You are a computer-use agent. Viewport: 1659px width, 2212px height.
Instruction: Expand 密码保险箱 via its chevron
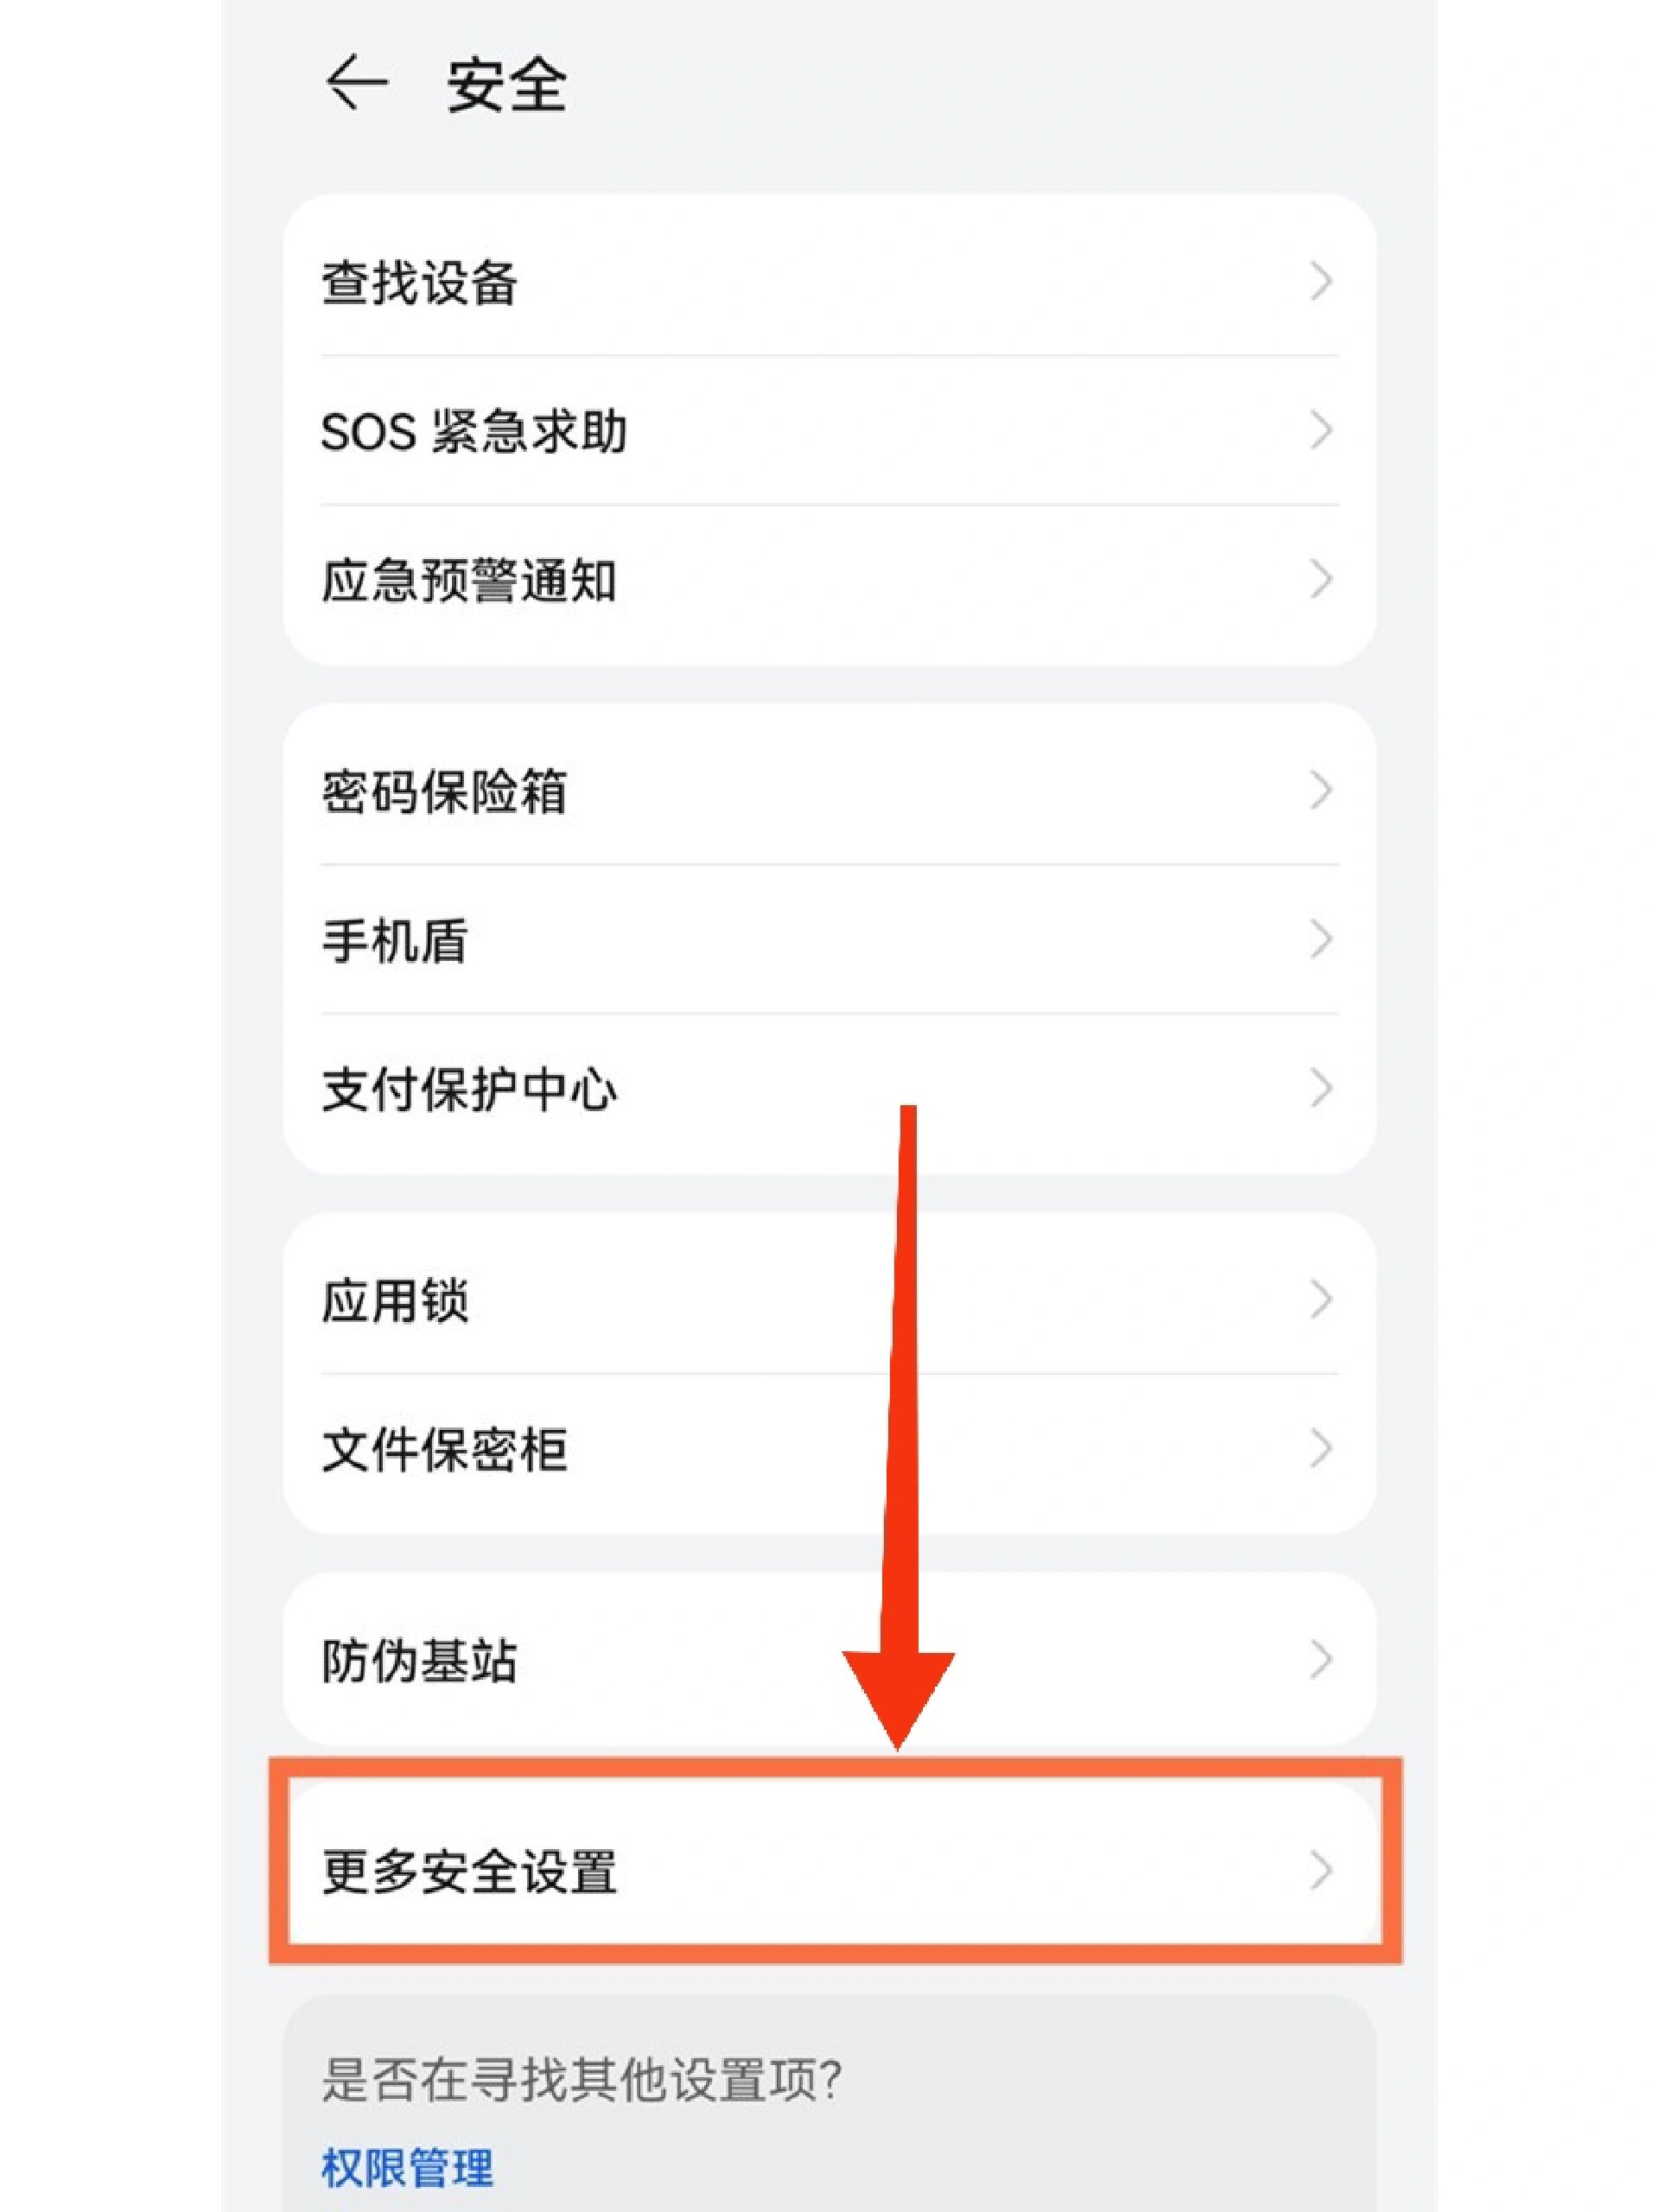click(x=1322, y=790)
